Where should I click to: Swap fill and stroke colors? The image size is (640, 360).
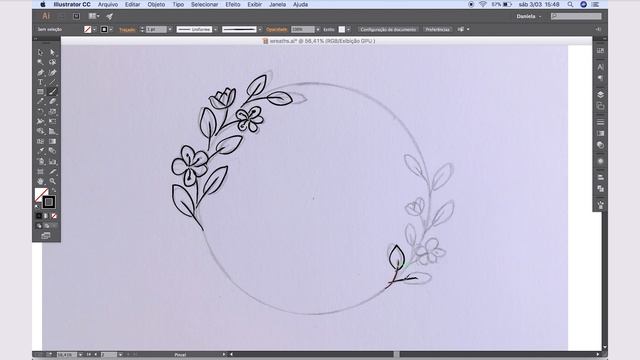54,190
